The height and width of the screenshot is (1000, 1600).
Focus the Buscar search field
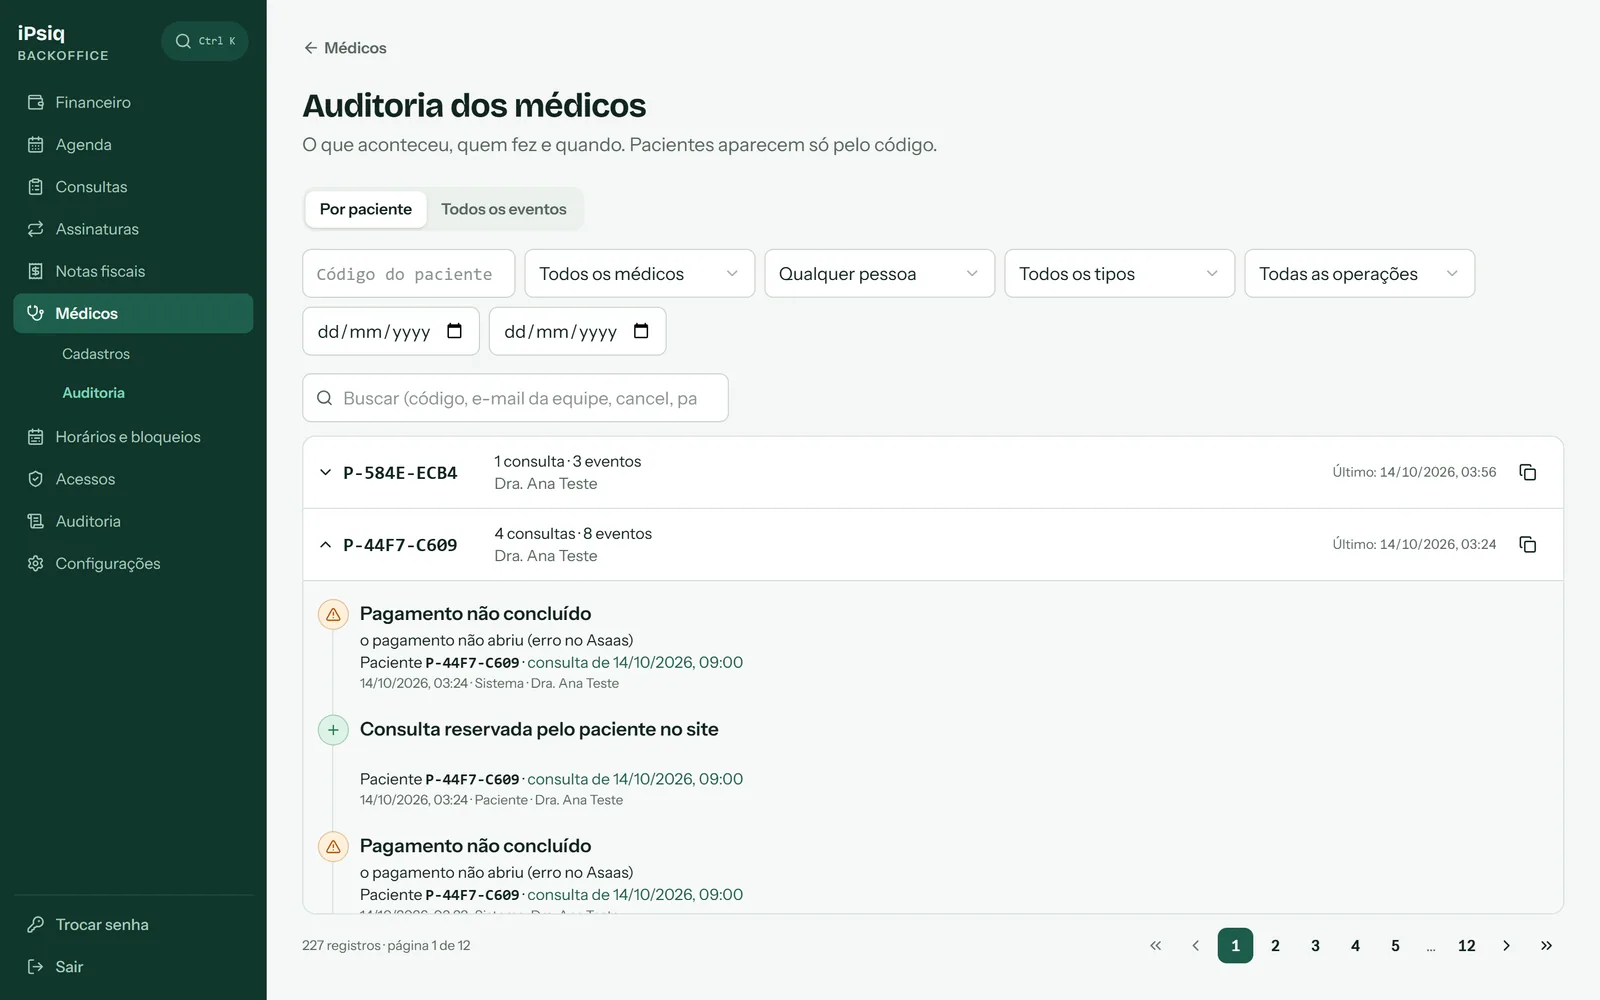(515, 398)
